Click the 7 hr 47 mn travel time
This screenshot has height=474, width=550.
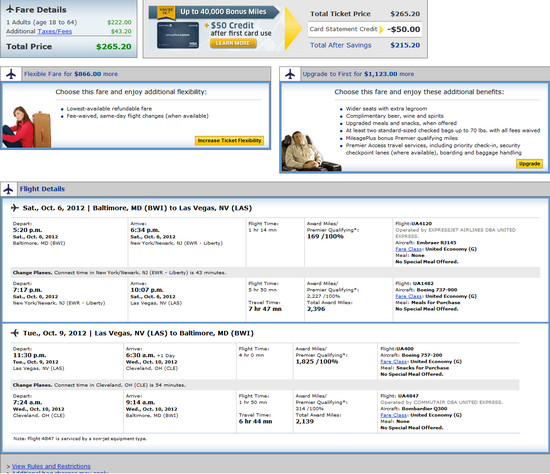click(265, 309)
